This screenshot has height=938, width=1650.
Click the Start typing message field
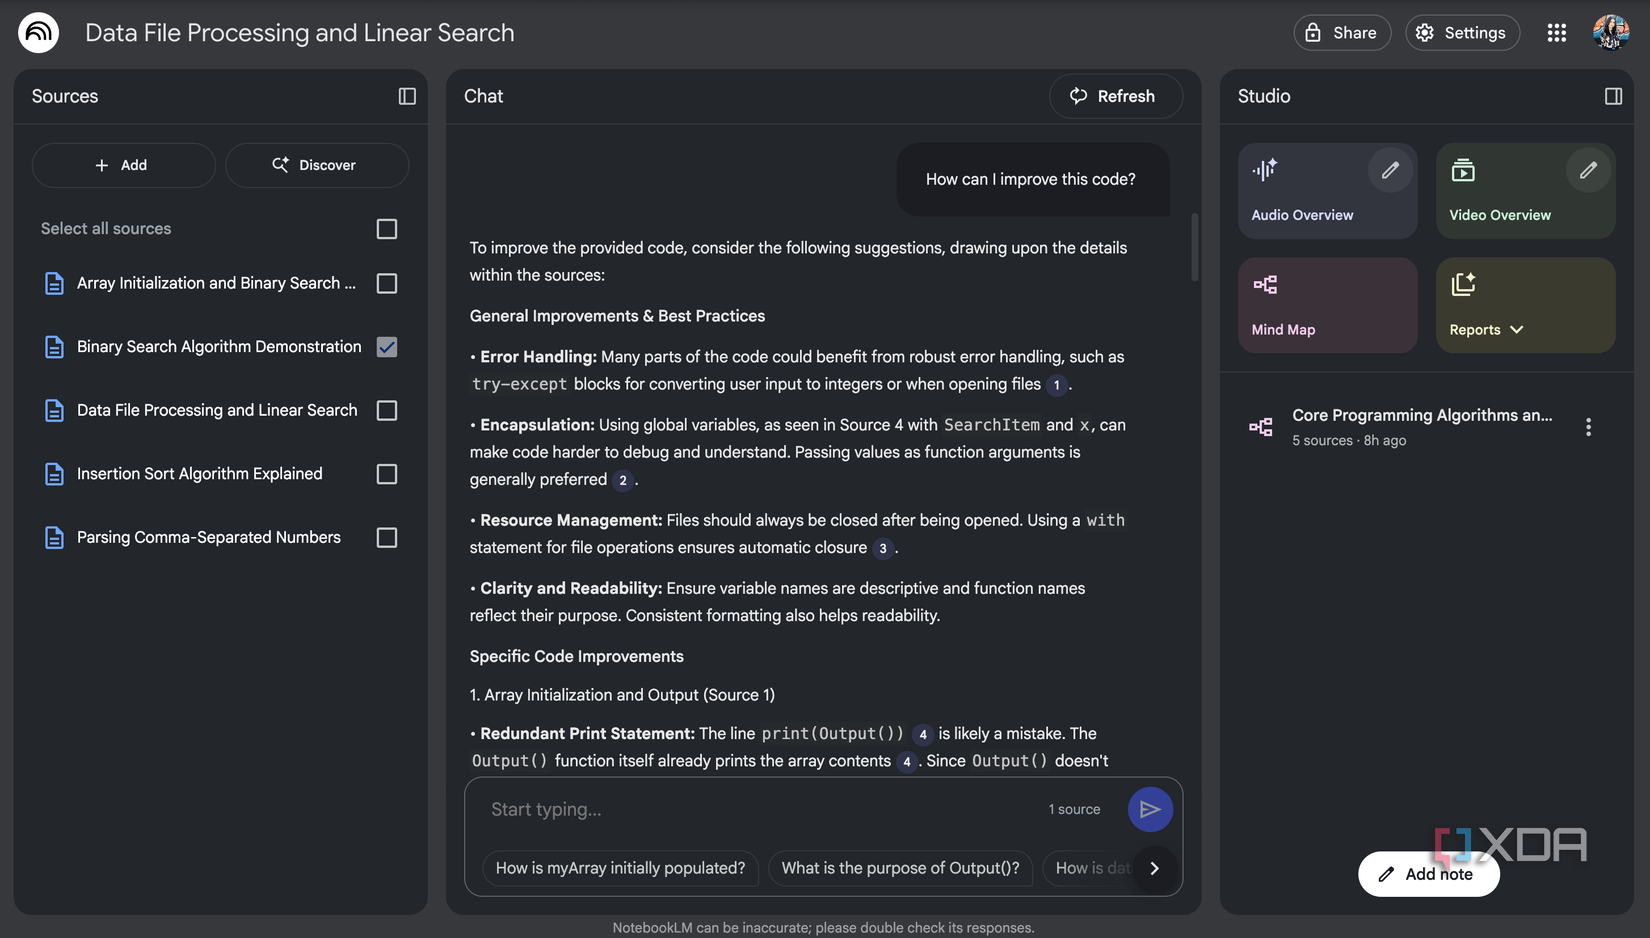[760, 809]
